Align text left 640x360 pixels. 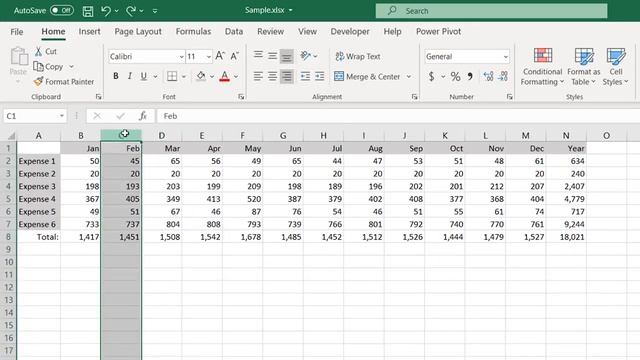(x=258, y=76)
